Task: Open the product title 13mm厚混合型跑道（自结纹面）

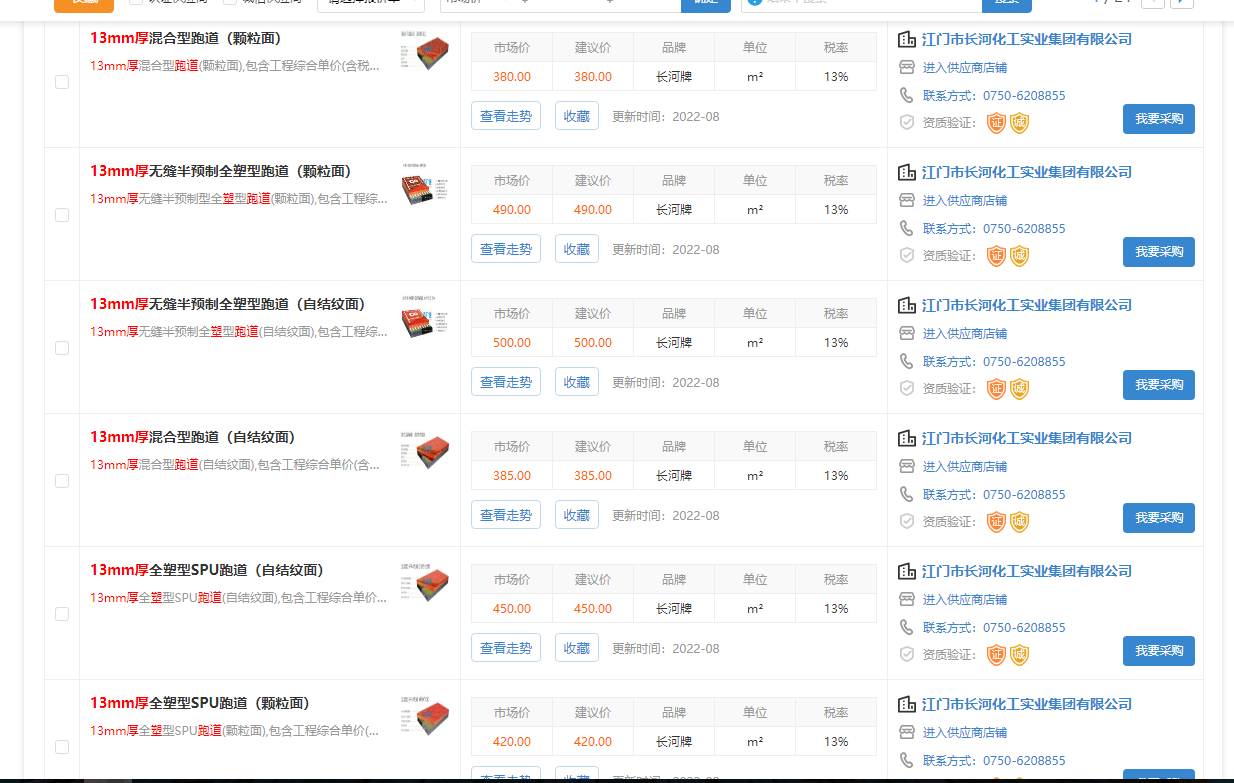Action: [192, 437]
